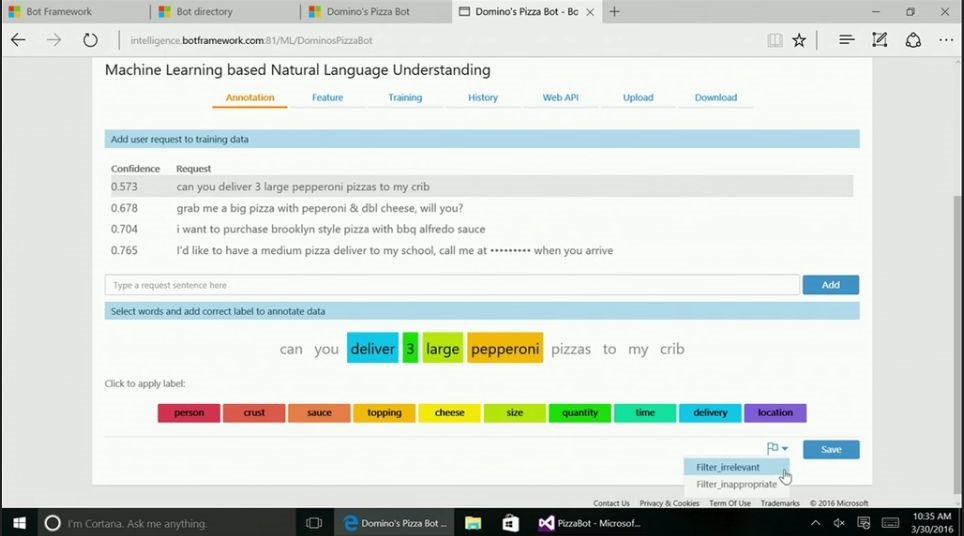Apply the red person label

[x=189, y=413]
